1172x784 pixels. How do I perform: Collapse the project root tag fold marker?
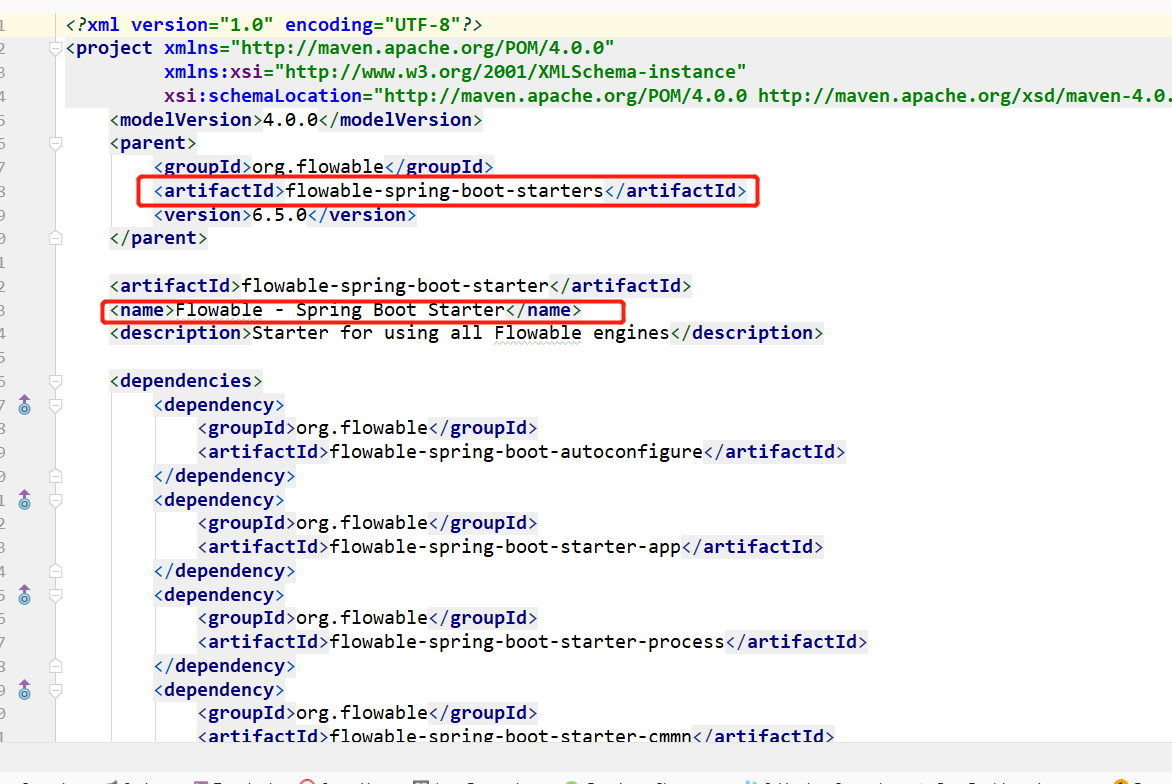pos(55,49)
